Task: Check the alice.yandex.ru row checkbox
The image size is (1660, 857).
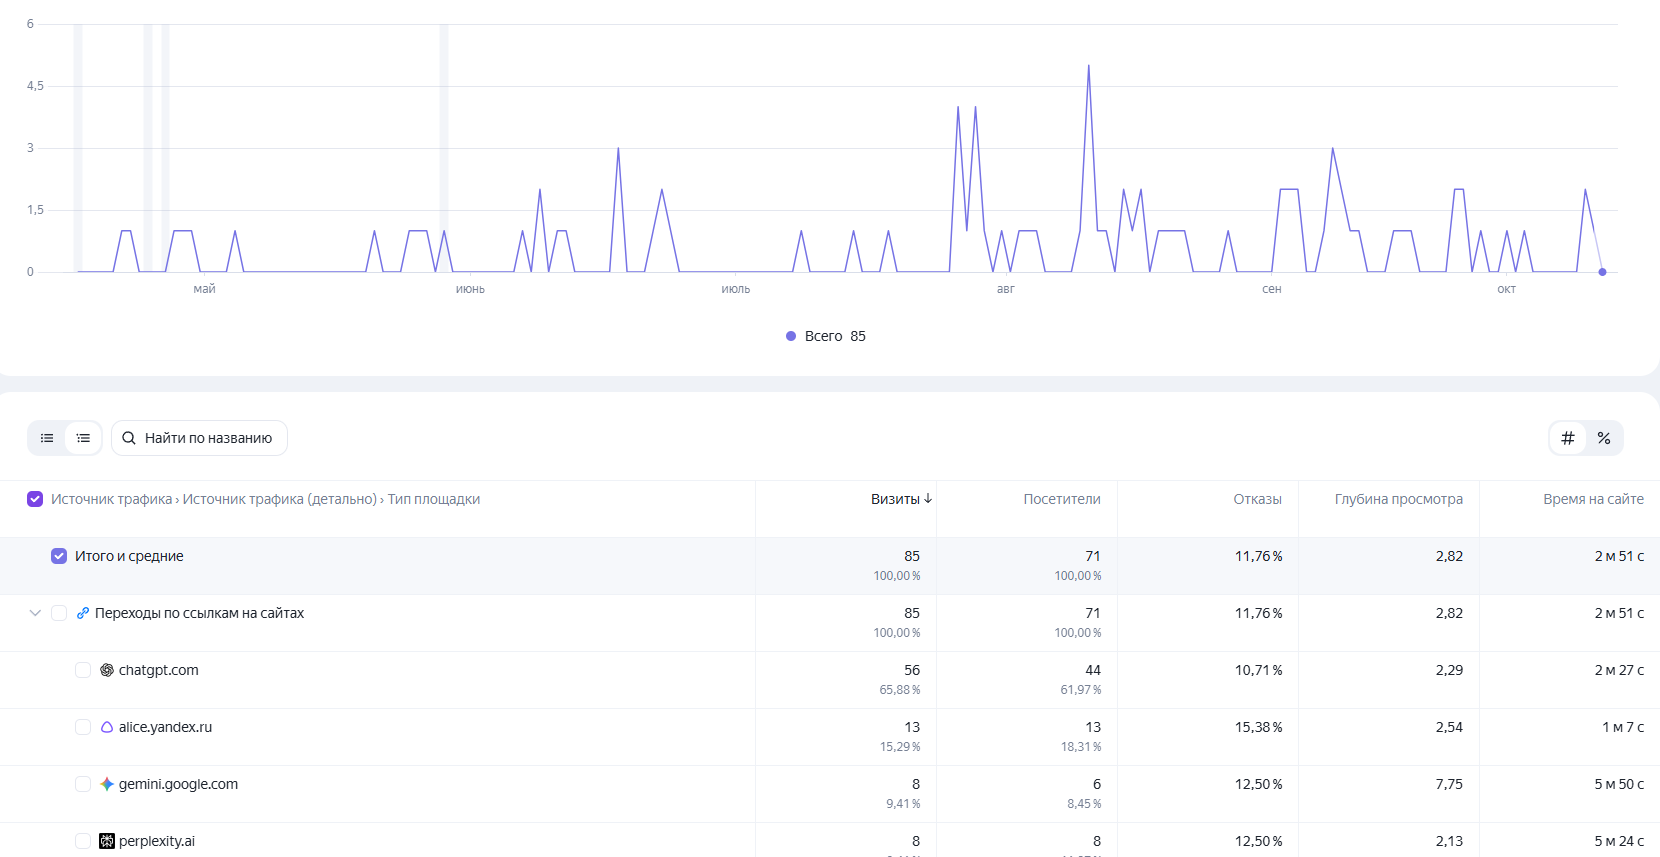Action: tap(83, 727)
